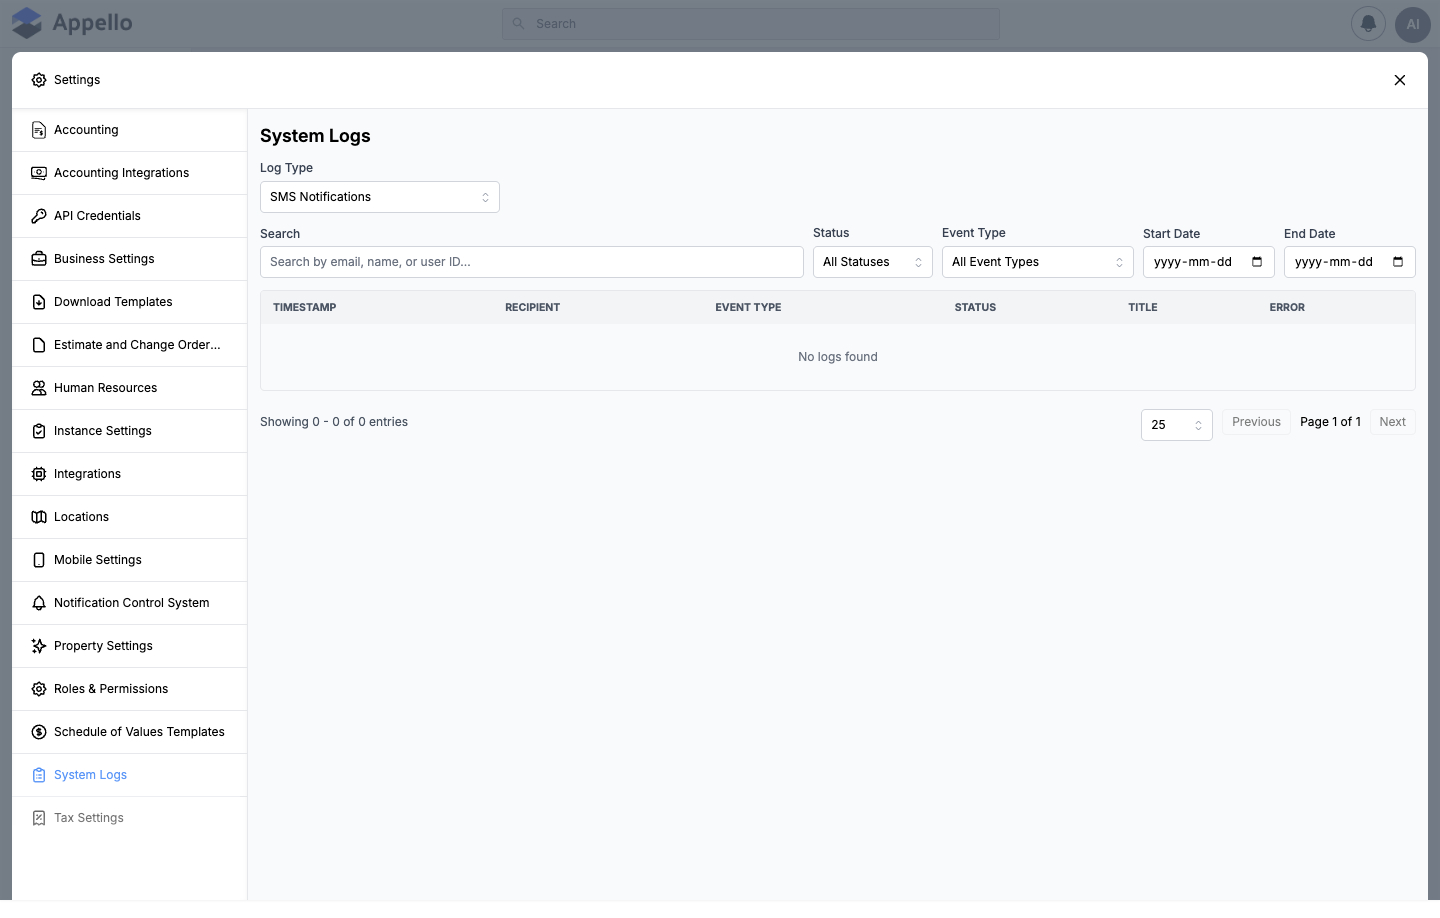This screenshot has width=1440, height=918.
Task: Click the Notification Control System bell icon
Action: [39, 603]
